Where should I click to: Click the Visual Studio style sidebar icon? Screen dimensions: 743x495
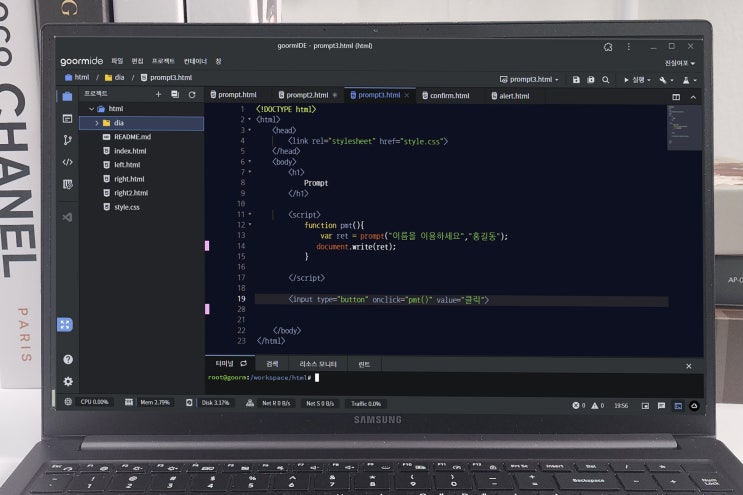point(67,217)
